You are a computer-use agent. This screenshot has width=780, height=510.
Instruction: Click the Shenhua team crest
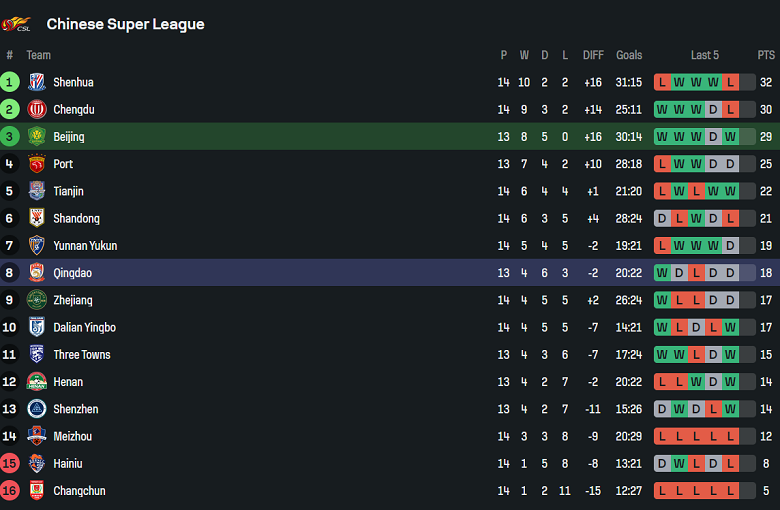click(x=37, y=82)
